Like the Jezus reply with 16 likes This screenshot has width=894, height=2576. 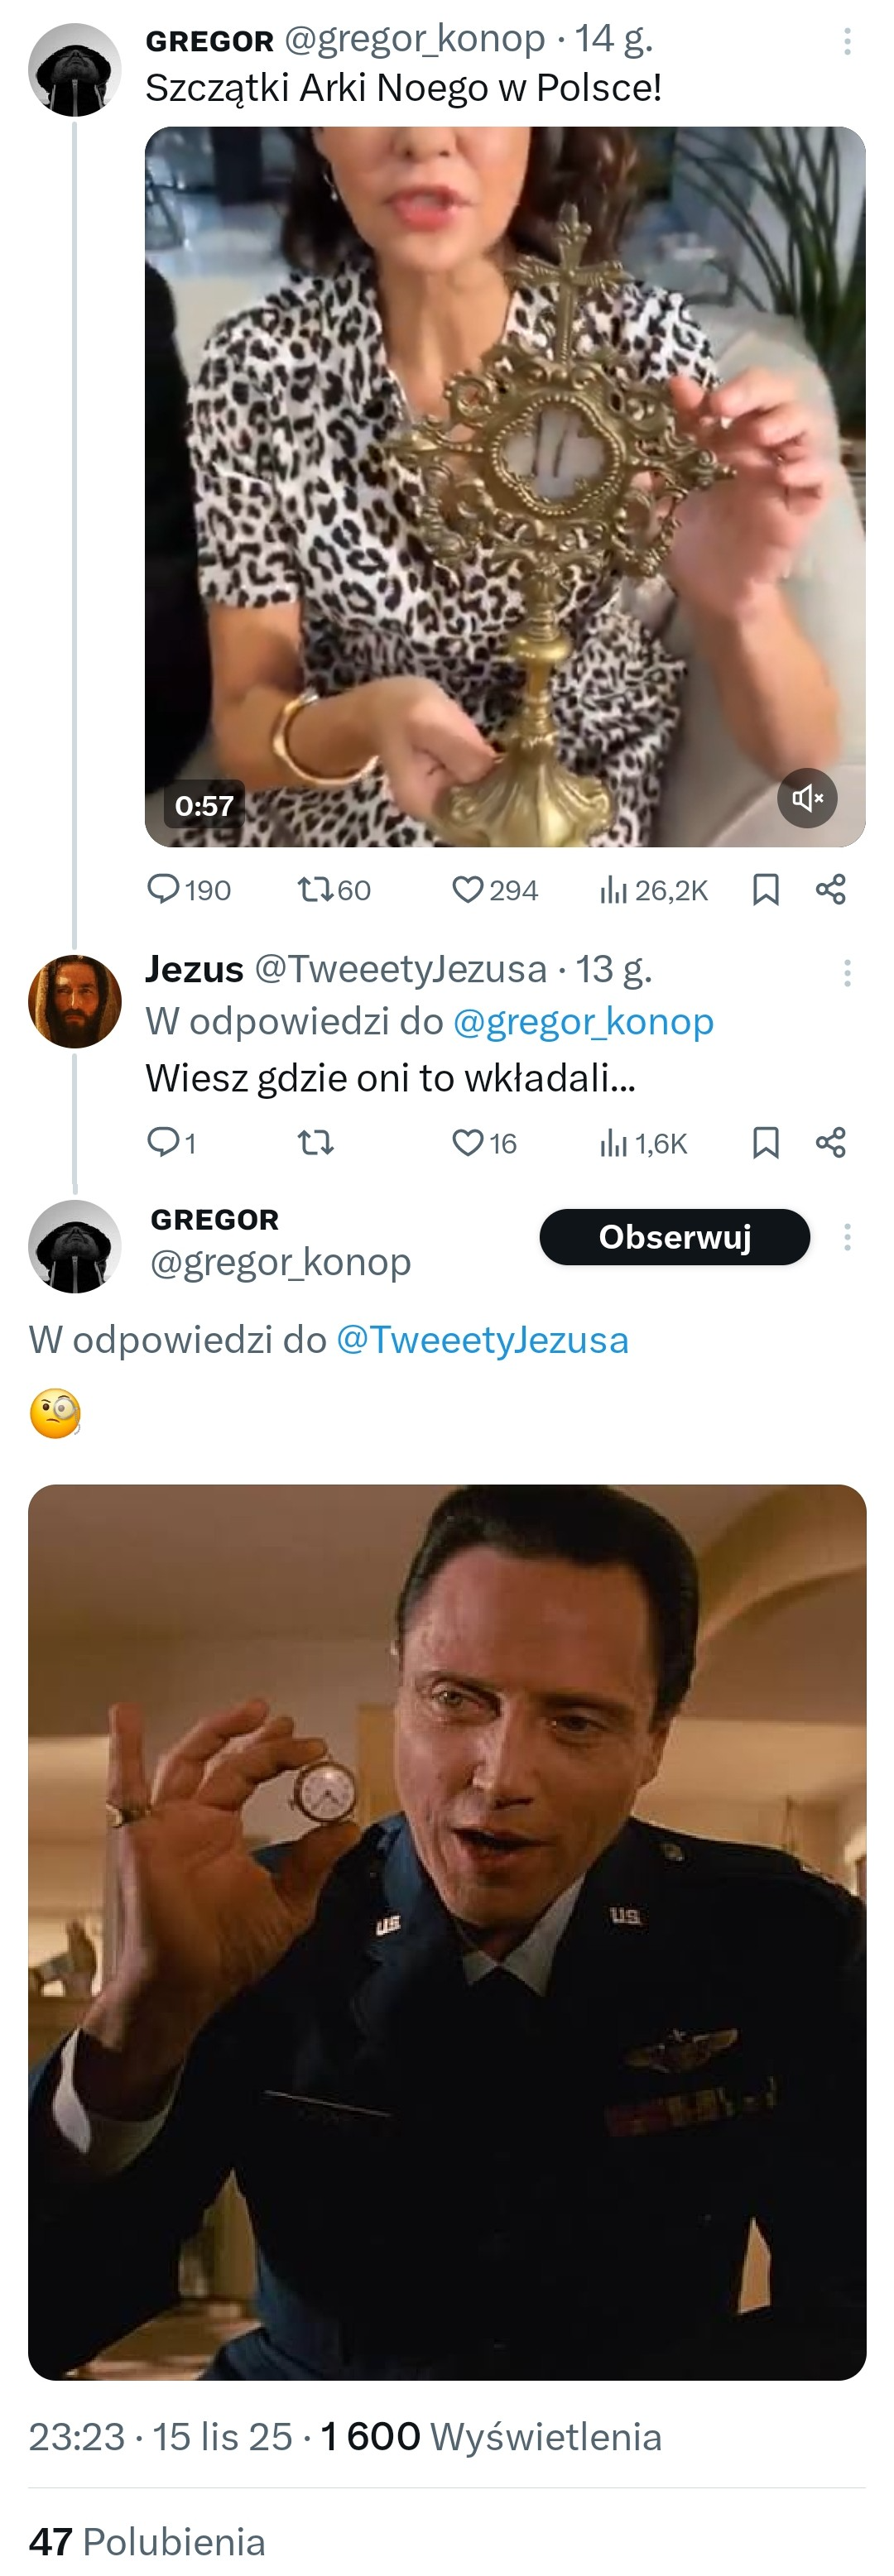[x=468, y=1142]
